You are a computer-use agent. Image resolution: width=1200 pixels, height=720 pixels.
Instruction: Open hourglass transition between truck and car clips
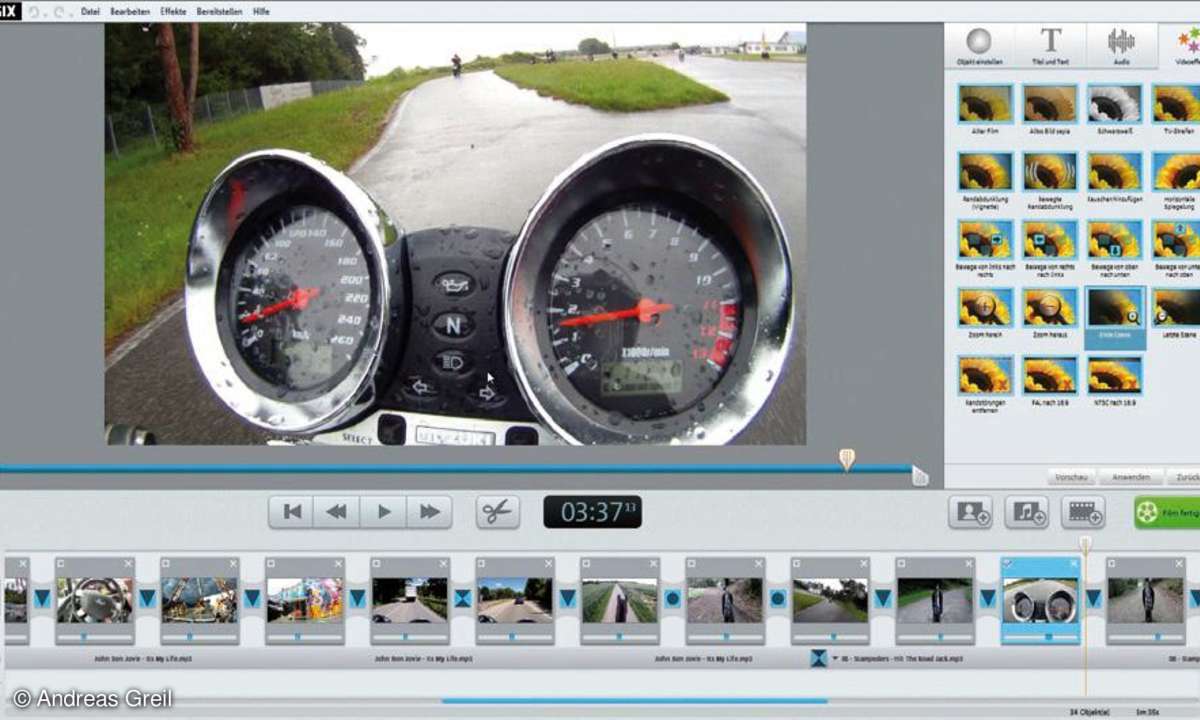pos(462,598)
